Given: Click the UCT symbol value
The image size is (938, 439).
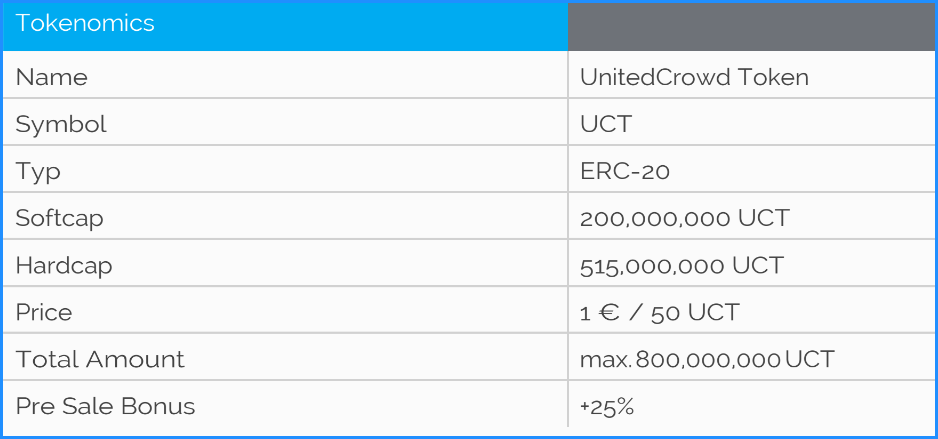Looking at the screenshot, I should pyautogui.click(x=606, y=125).
